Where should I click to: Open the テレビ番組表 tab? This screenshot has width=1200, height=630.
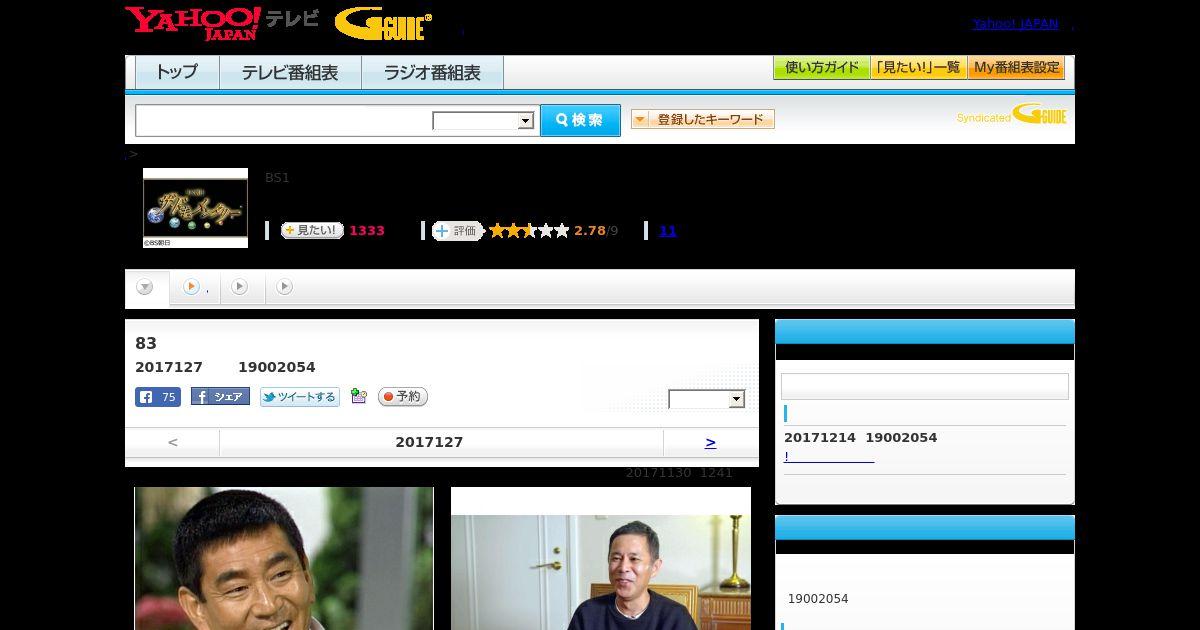[290, 73]
